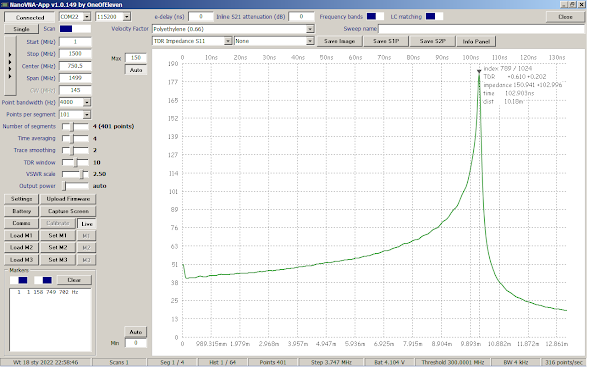Clear the markers list

click(74, 280)
